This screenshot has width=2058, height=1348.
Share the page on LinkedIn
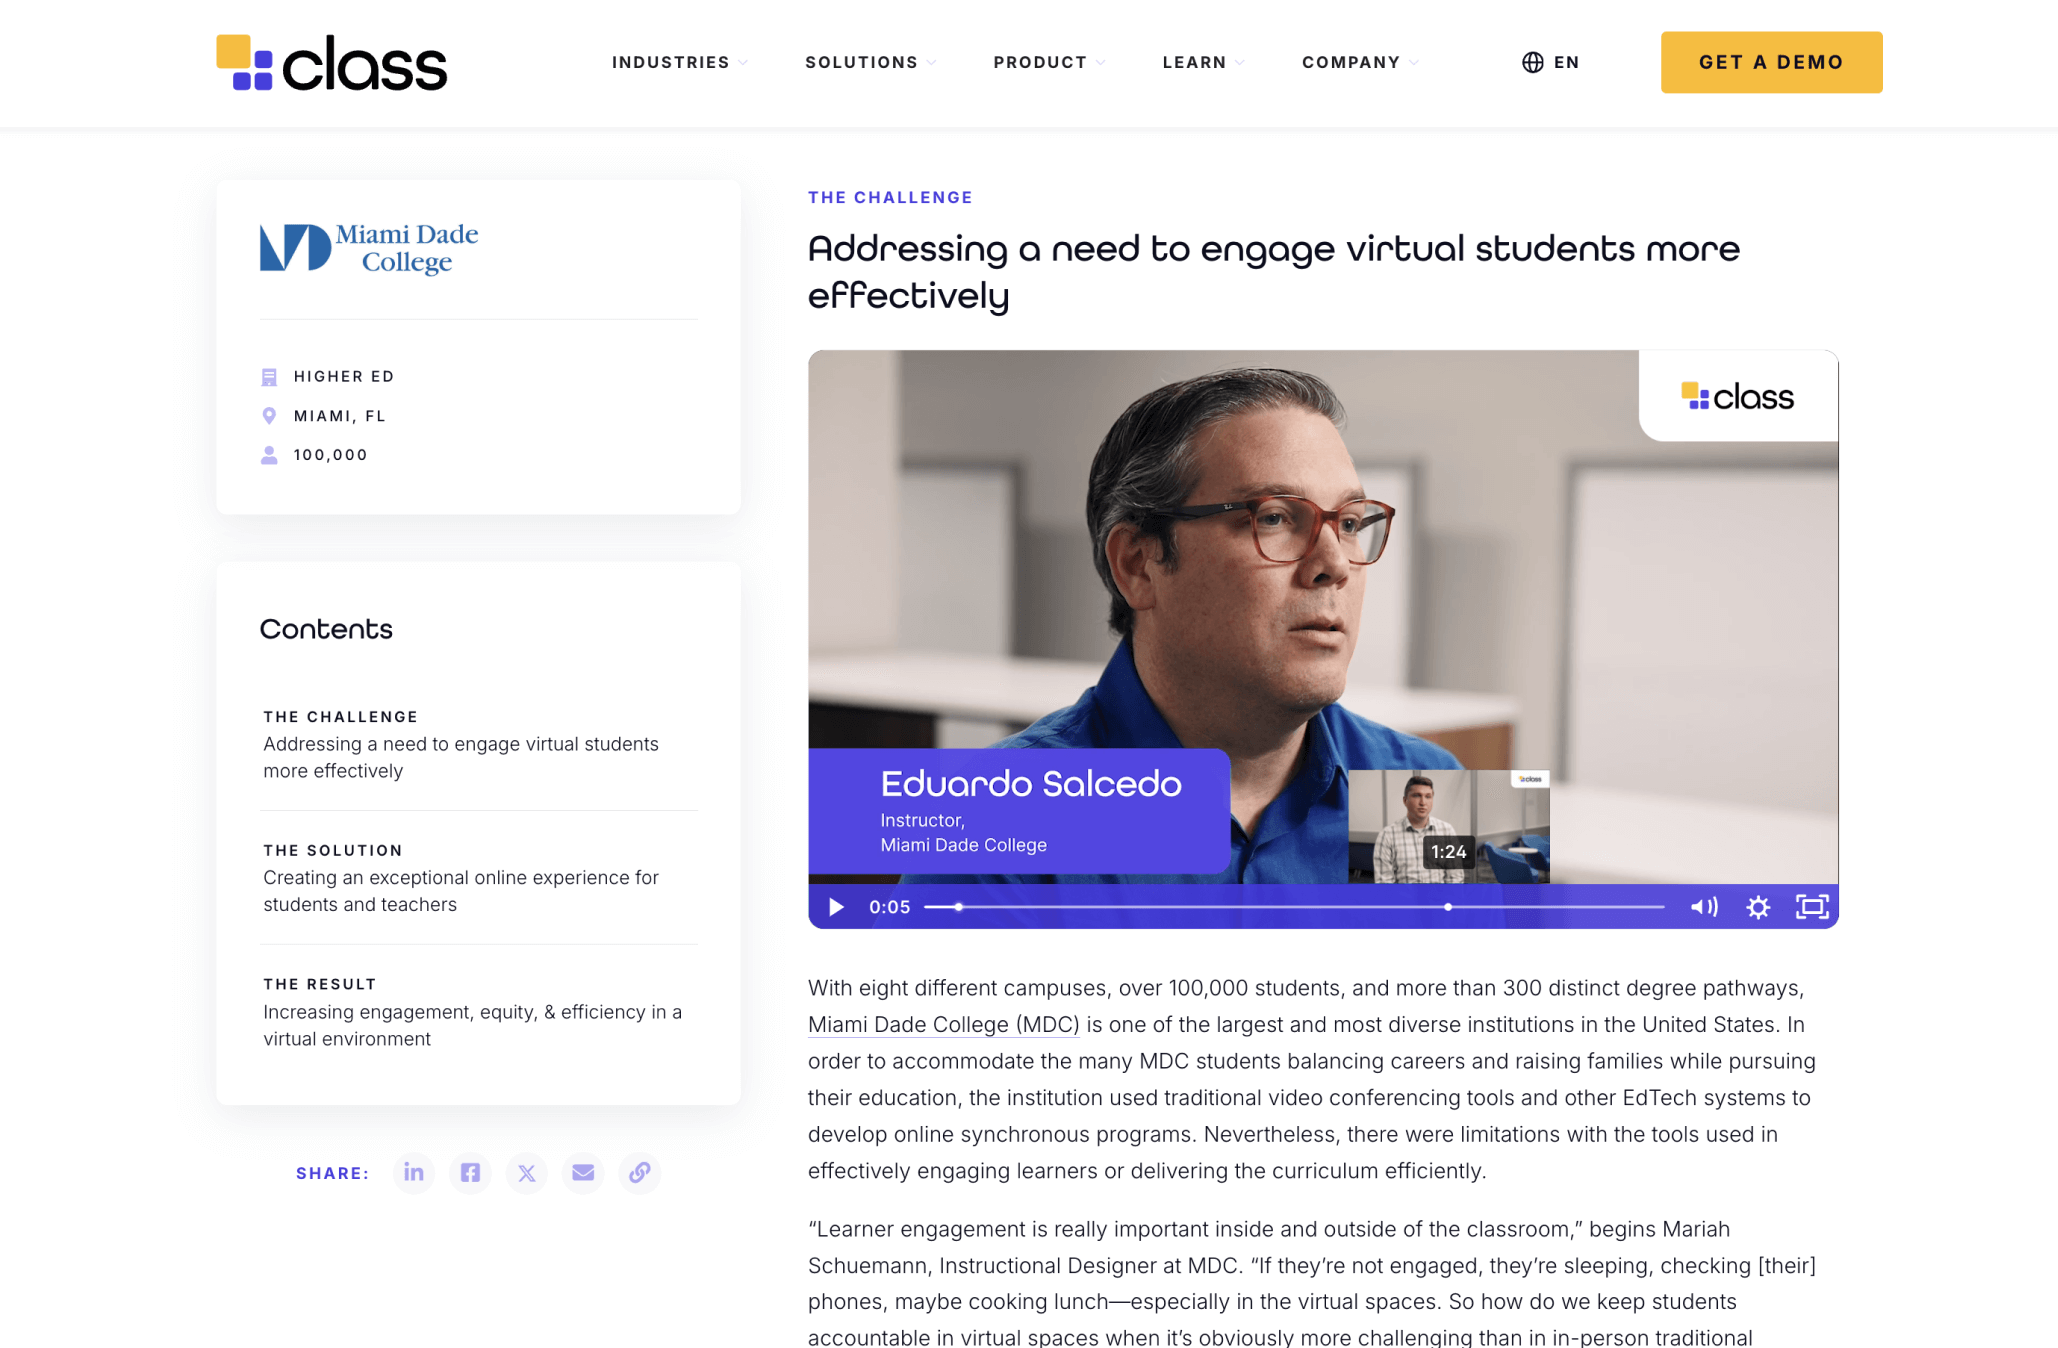(413, 1172)
